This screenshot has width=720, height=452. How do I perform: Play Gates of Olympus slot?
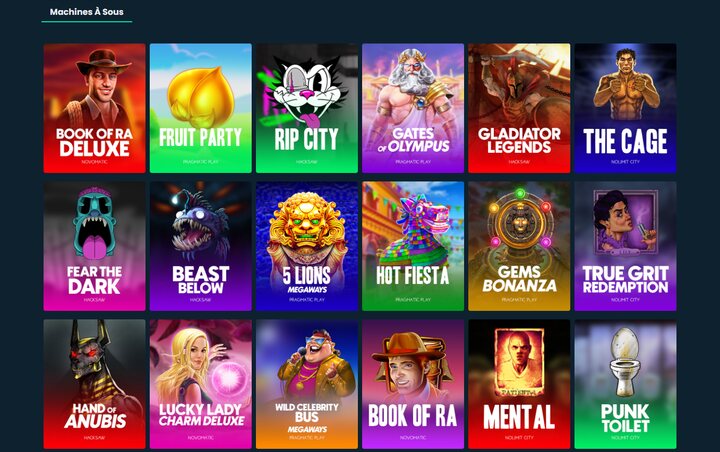(413, 108)
